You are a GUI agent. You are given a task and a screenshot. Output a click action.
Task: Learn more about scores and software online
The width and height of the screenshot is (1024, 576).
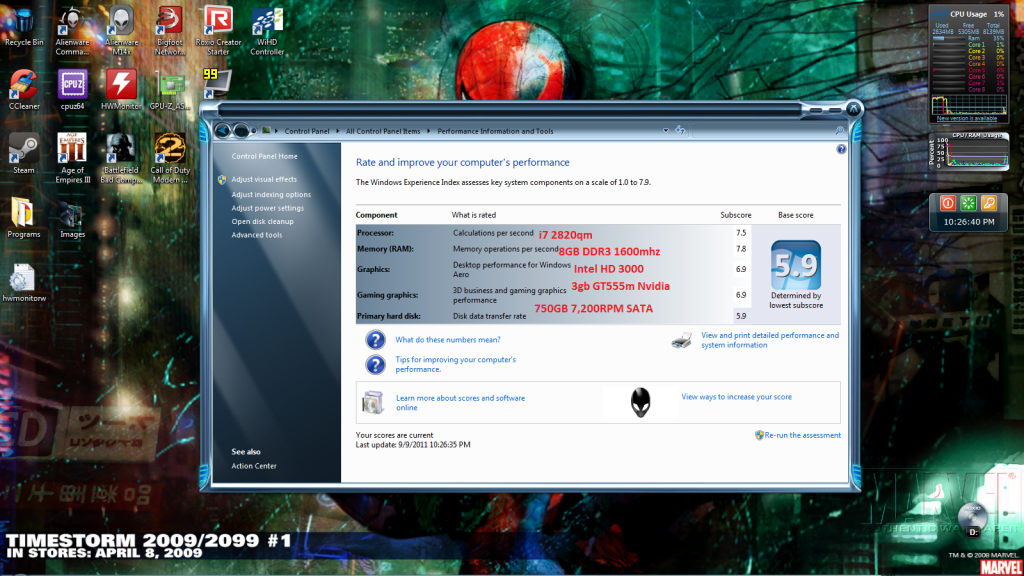(460, 402)
